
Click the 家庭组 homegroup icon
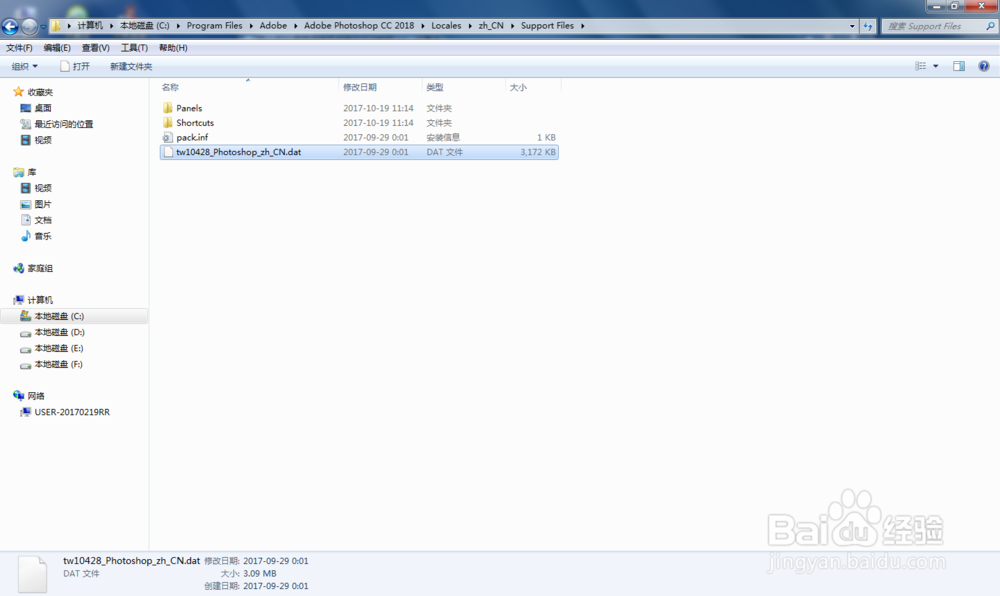tap(18, 268)
